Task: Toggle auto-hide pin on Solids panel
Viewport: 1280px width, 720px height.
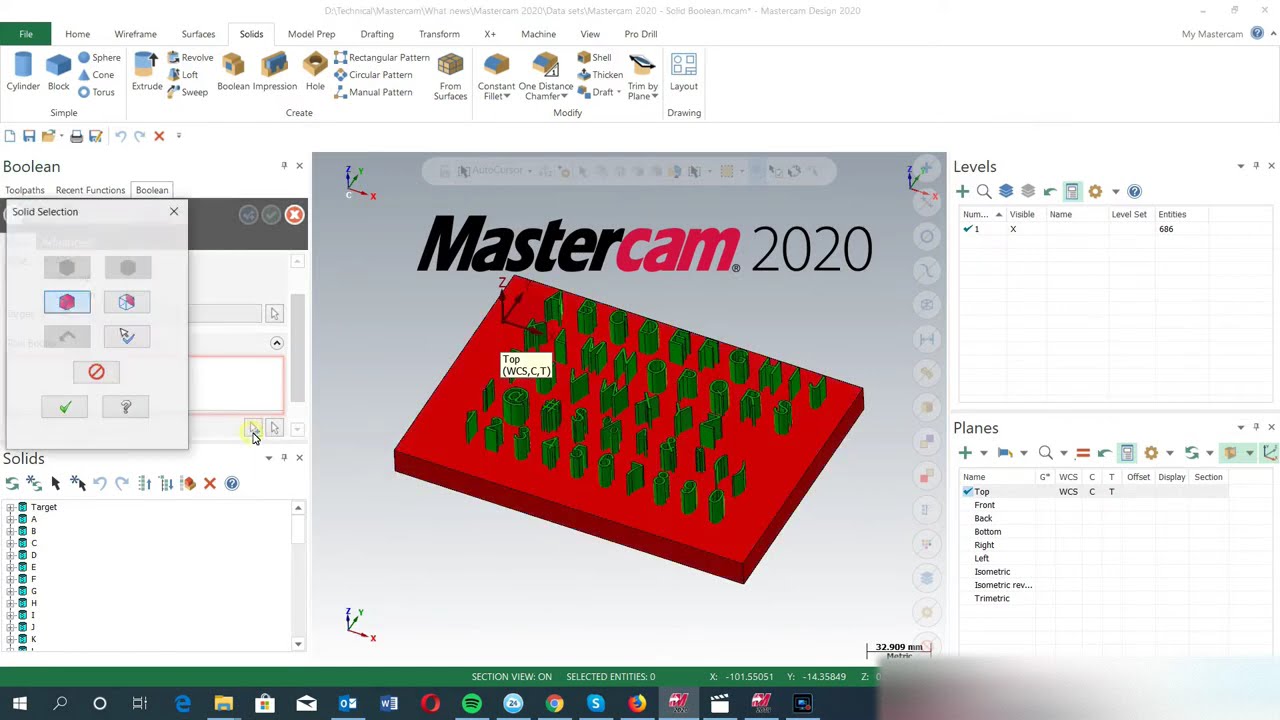Action: point(284,458)
